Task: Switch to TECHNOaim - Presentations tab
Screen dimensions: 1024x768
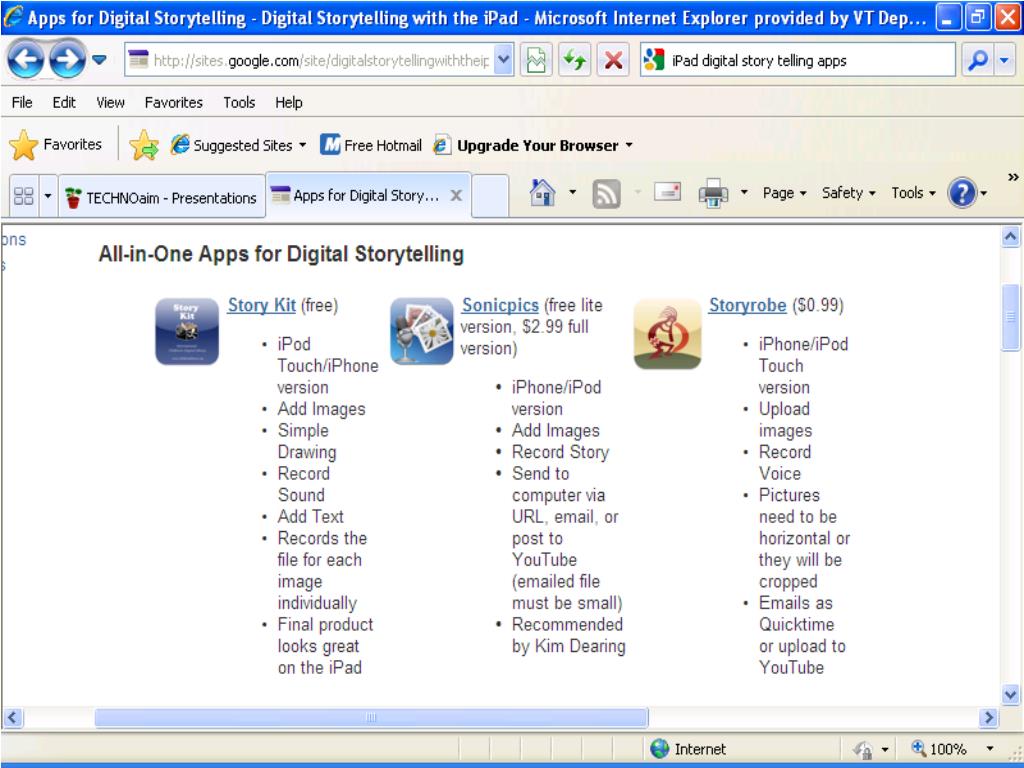Action: (x=162, y=197)
